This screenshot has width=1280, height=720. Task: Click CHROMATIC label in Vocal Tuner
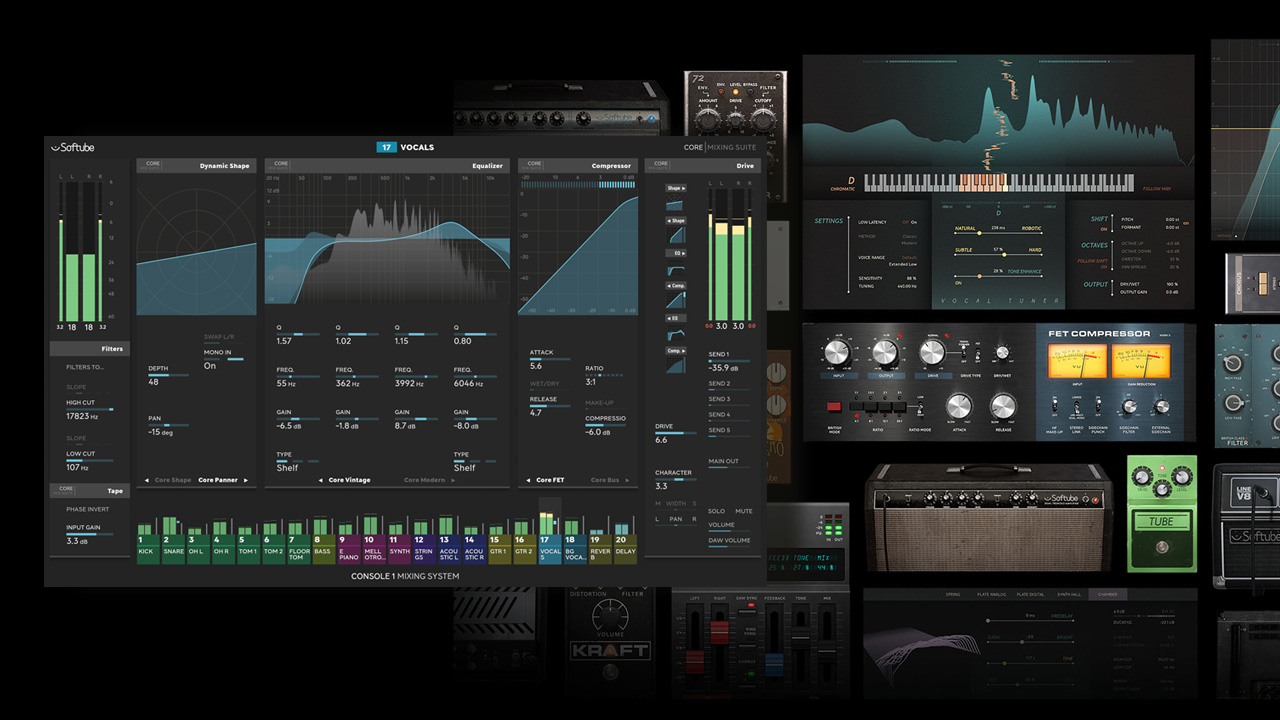point(843,187)
